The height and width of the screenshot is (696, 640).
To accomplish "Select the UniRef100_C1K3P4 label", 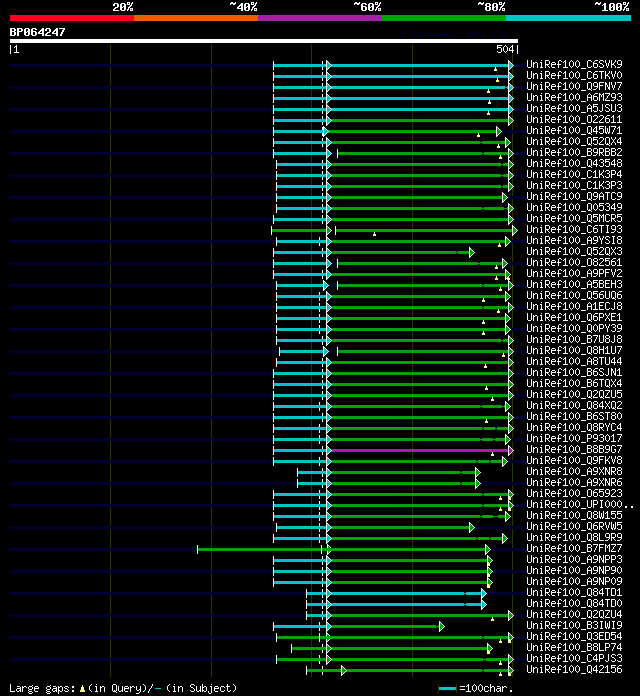I will point(574,174).
